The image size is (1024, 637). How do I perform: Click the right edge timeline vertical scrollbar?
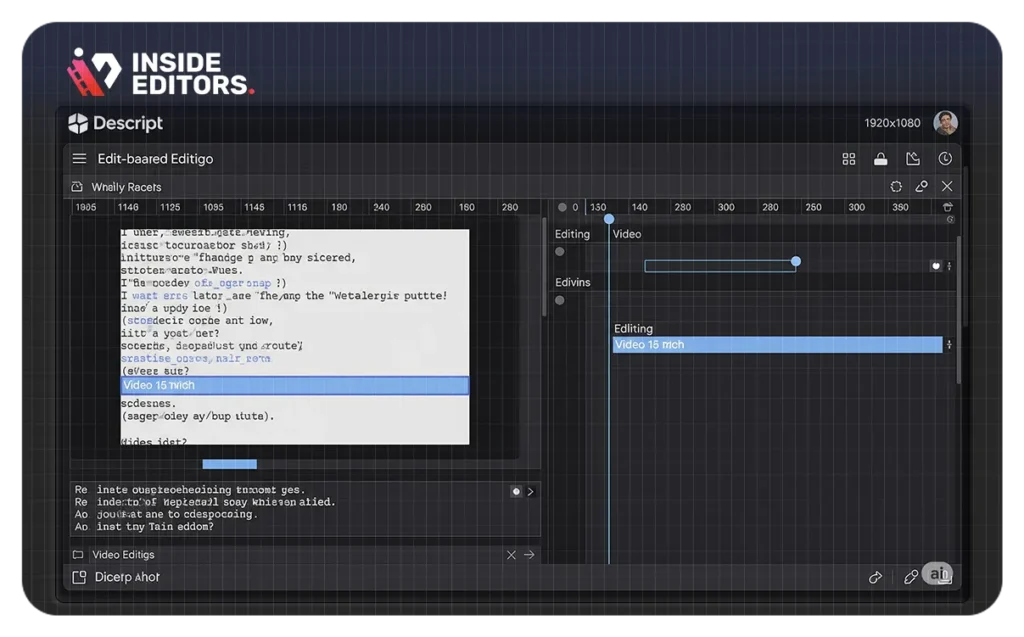(958, 310)
